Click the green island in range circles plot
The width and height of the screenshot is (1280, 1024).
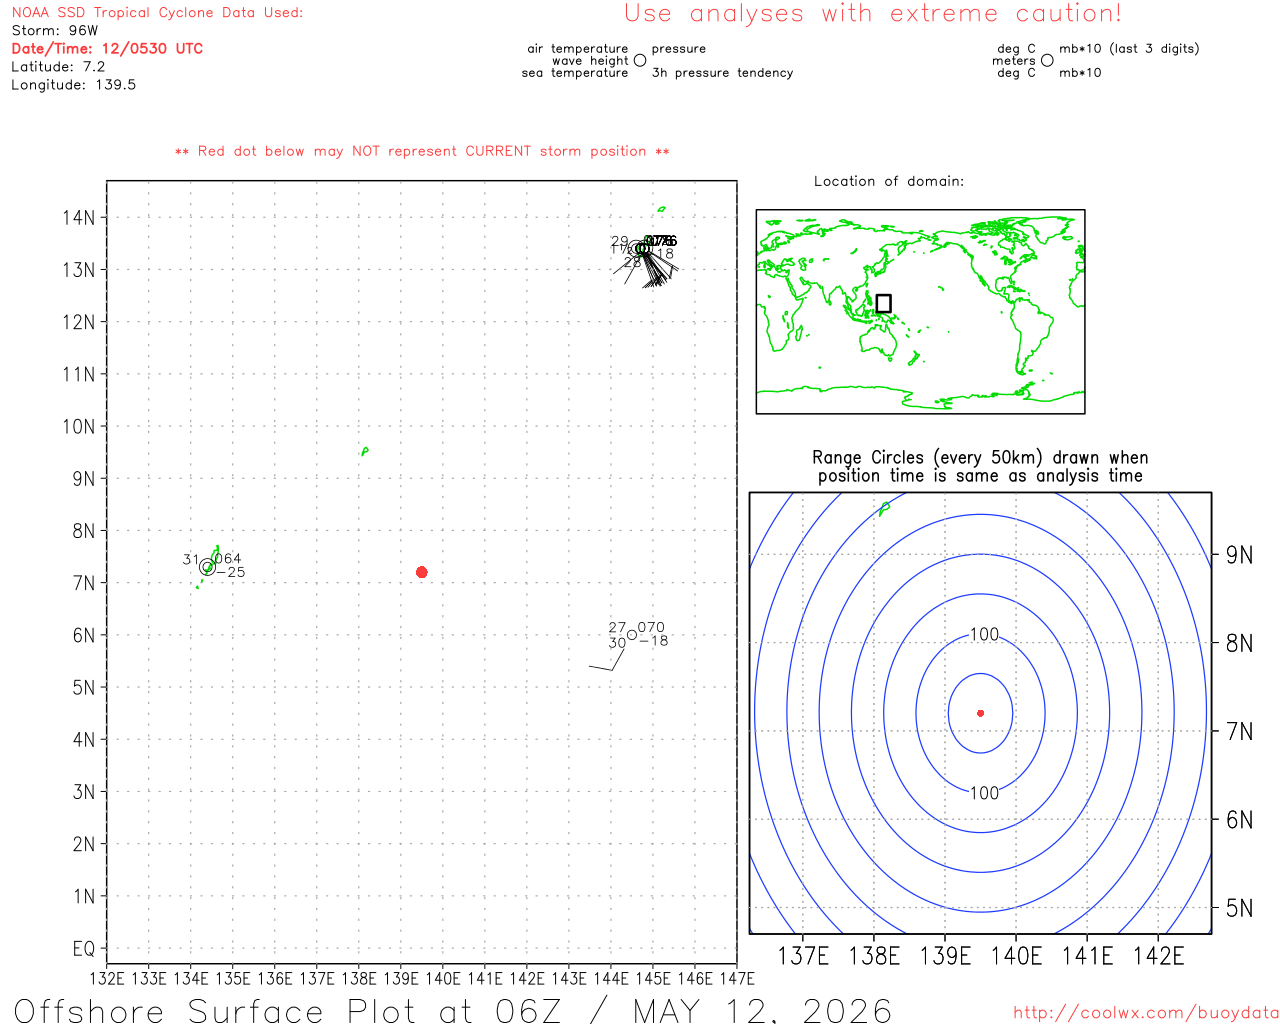click(x=884, y=509)
